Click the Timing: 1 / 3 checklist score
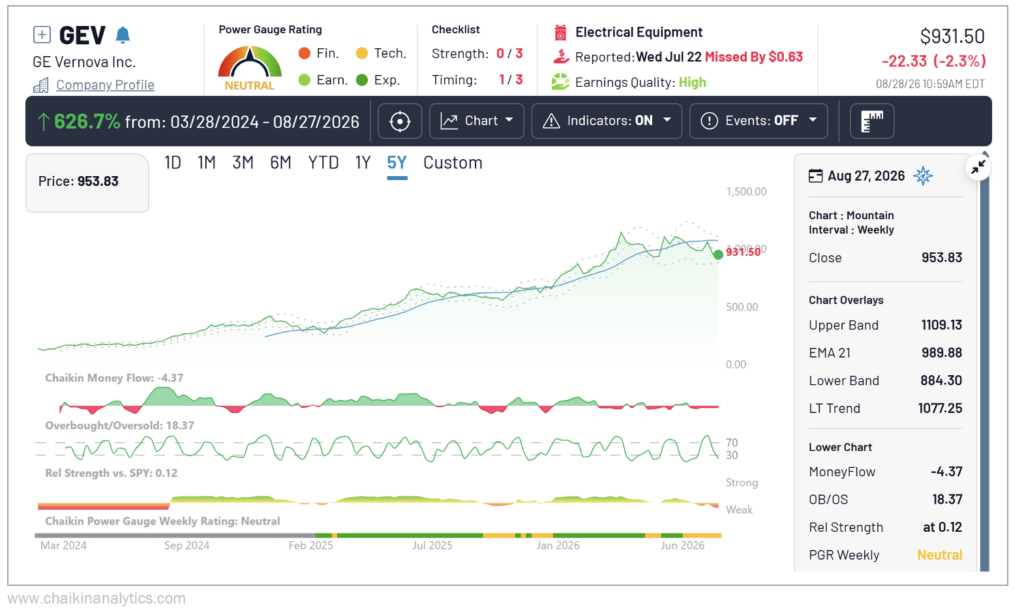 pos(511,80)
